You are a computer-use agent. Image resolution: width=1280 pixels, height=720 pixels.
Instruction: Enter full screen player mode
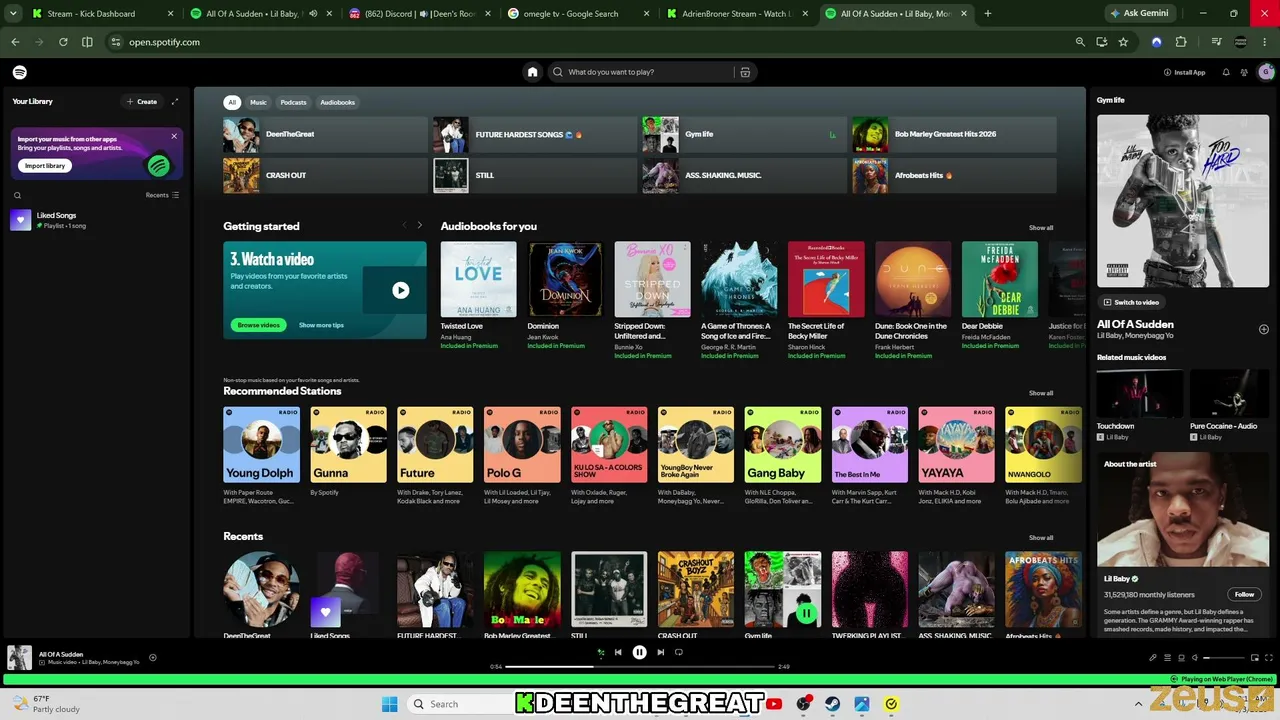point(1269,658)
